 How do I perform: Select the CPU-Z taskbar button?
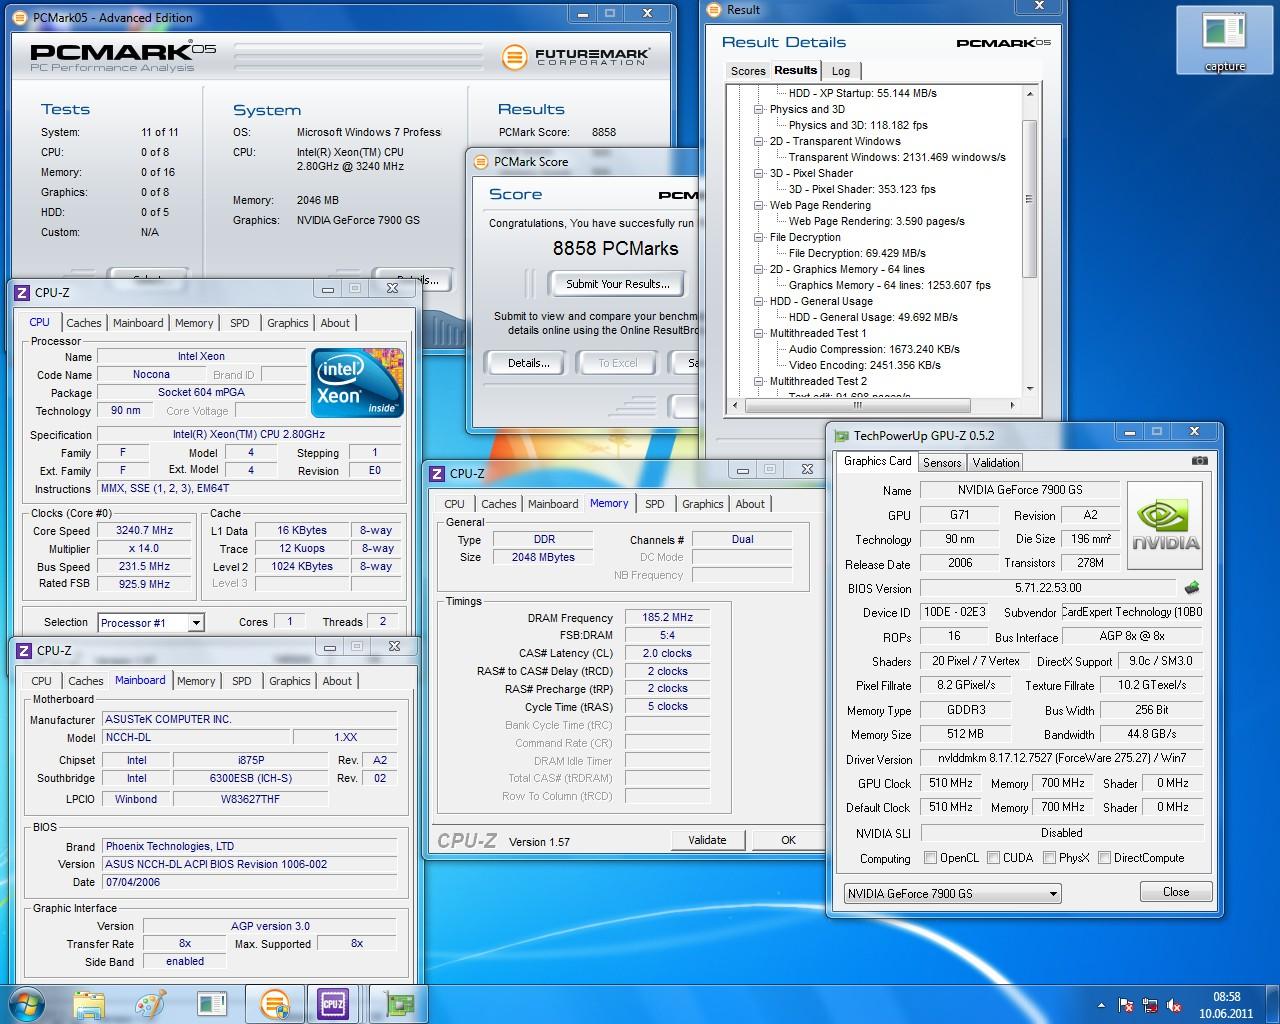pos(334,1003)
